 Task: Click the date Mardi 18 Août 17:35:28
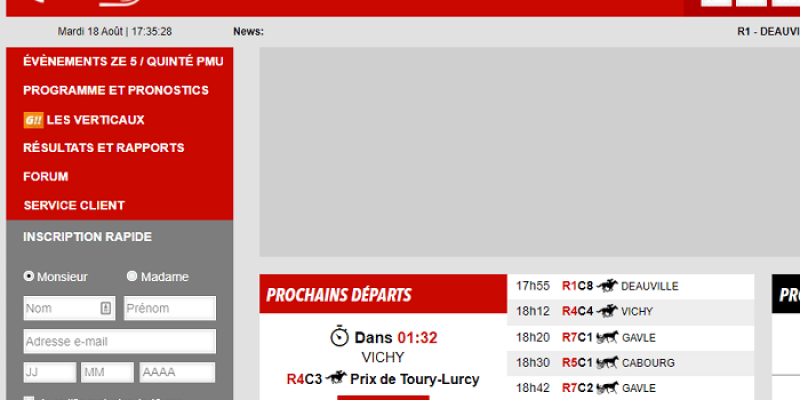coord(115,32)
